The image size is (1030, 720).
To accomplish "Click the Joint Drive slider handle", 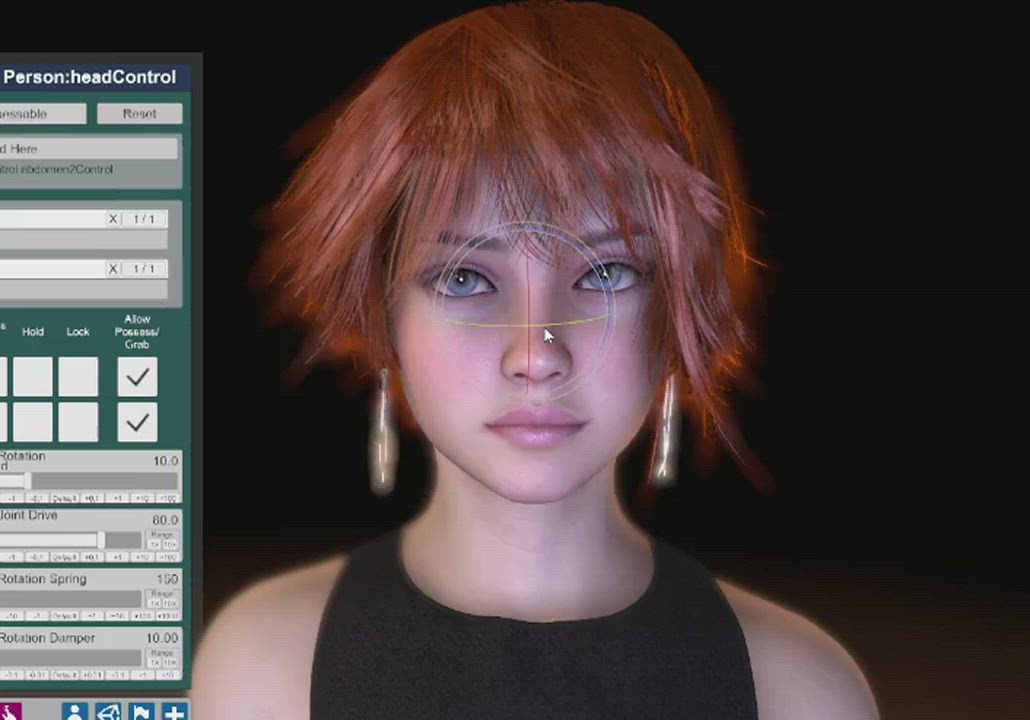I will pyautogui.click(x=101, y=540).
